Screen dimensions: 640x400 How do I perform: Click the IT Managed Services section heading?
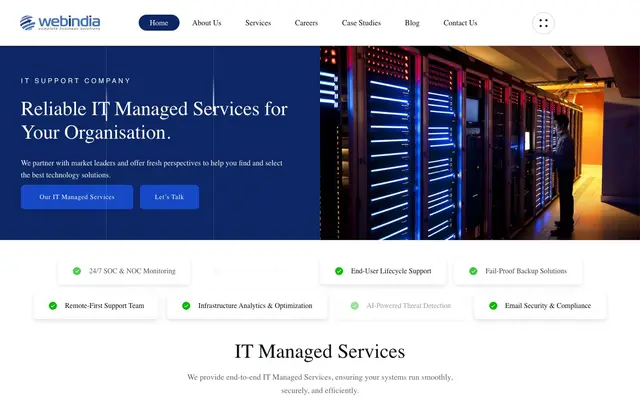point(320,351)
